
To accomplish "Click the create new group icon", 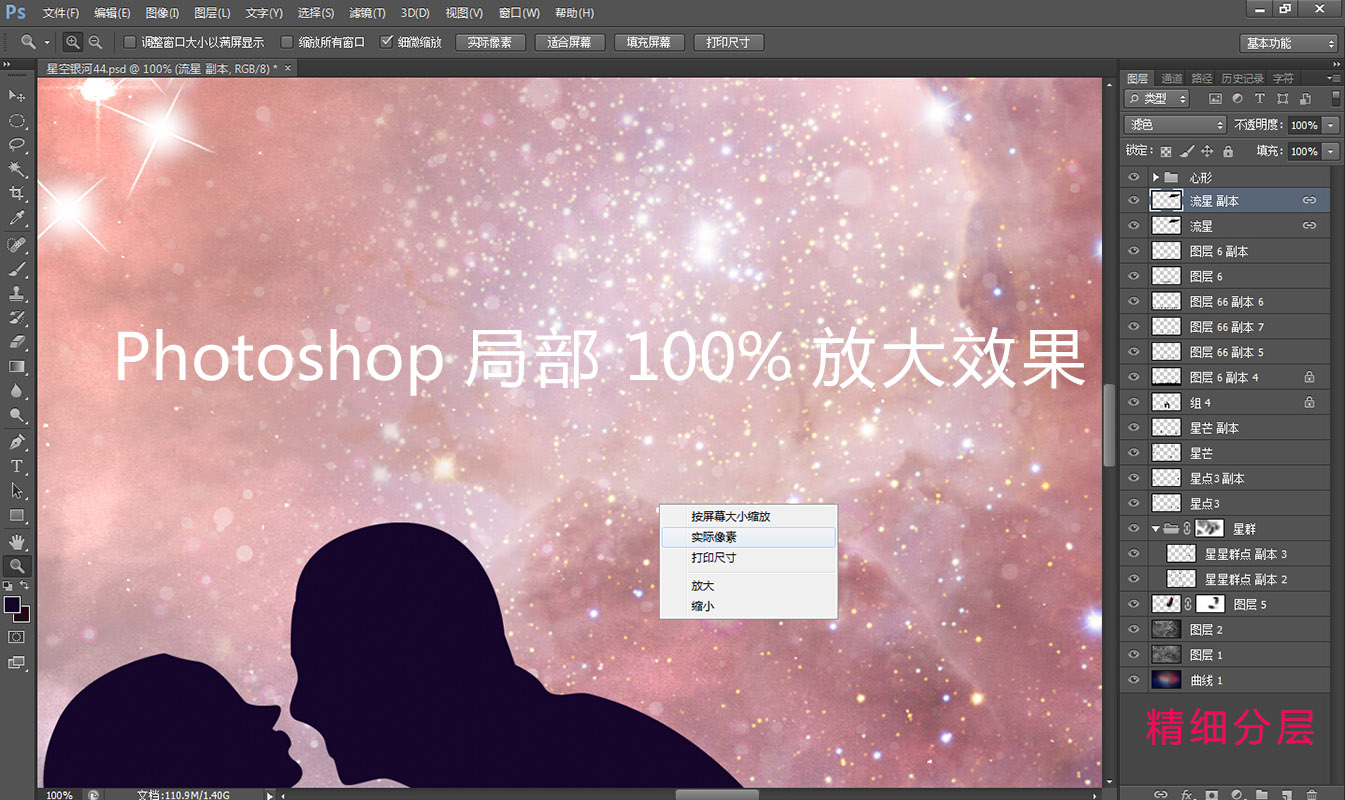I will click(1262, 795).
